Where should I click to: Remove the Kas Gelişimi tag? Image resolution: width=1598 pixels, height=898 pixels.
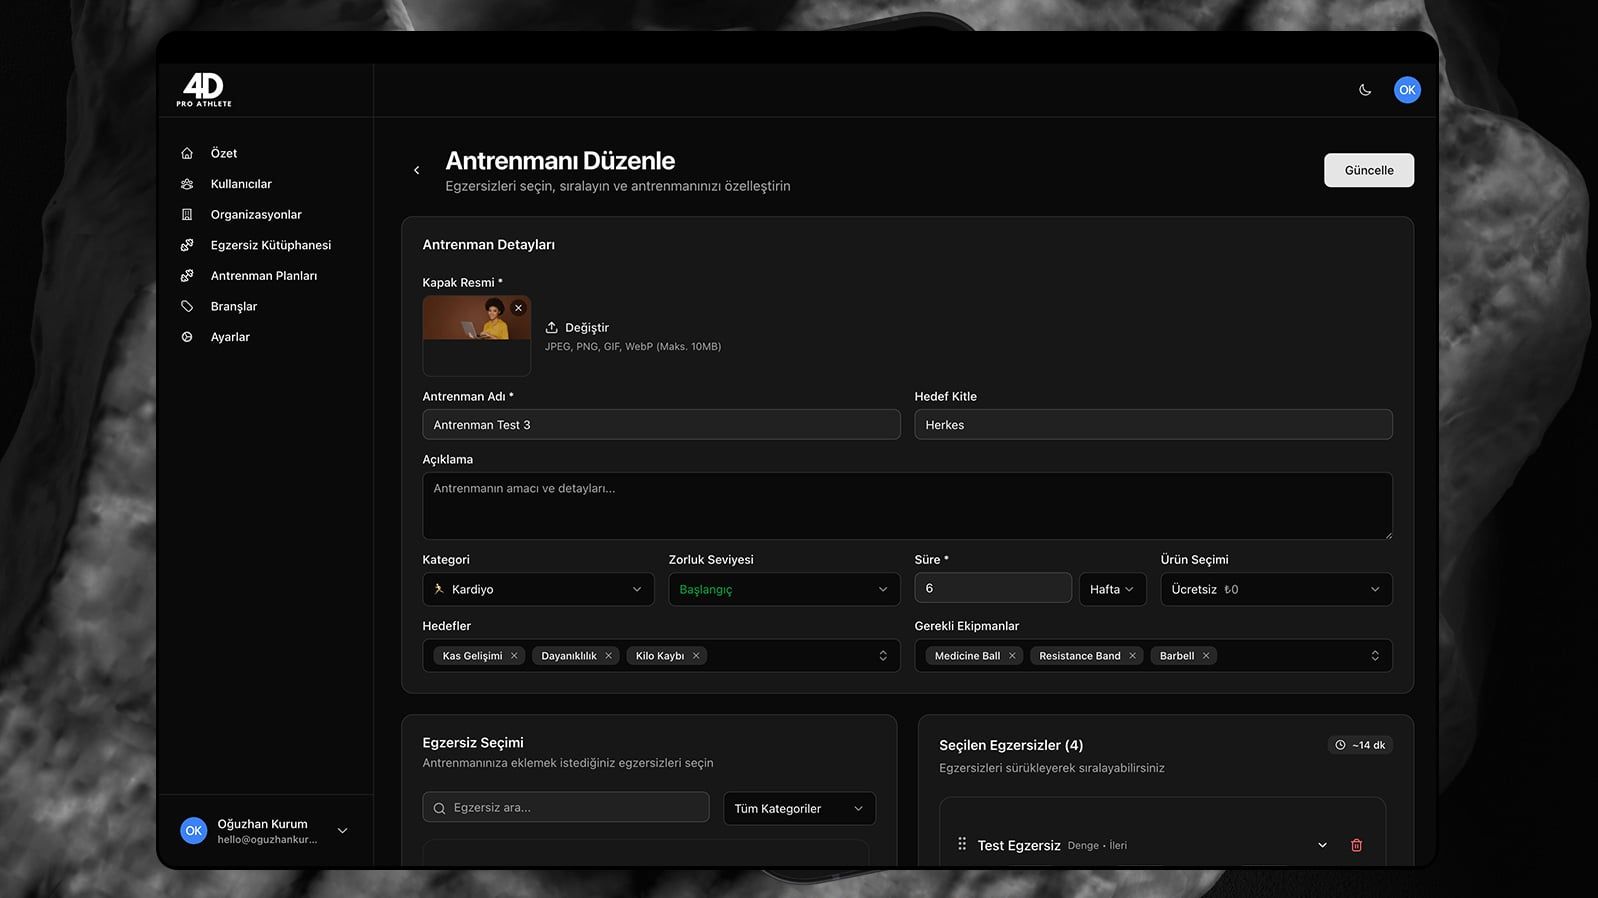click(514, 656)
